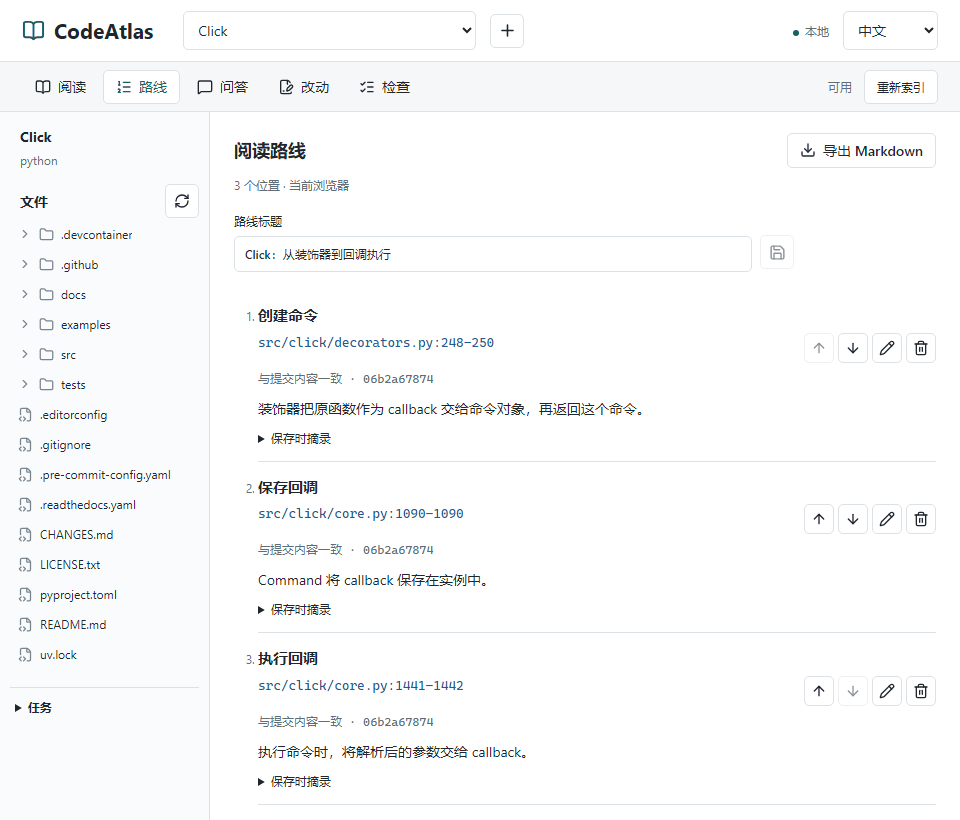Move 创建命令 step down
Image resolution: width=960 pixels, height=820 pixels.
click(853, 348)
